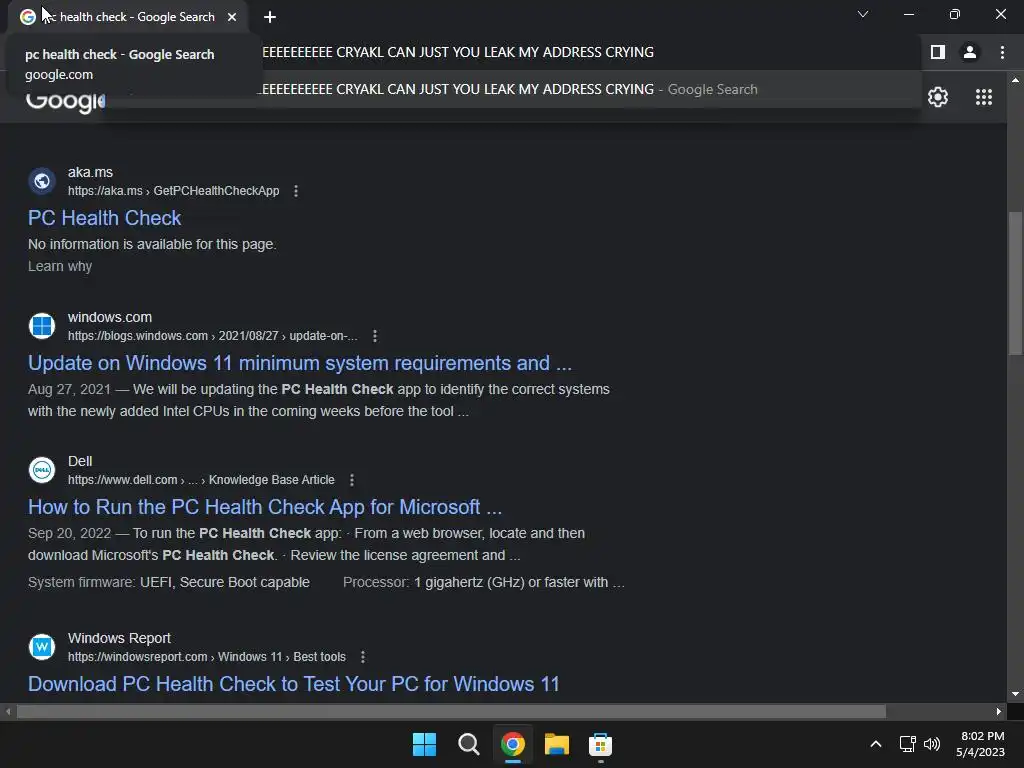Click the blogs.windows.com URL breadcrumb

pos(213,336)
